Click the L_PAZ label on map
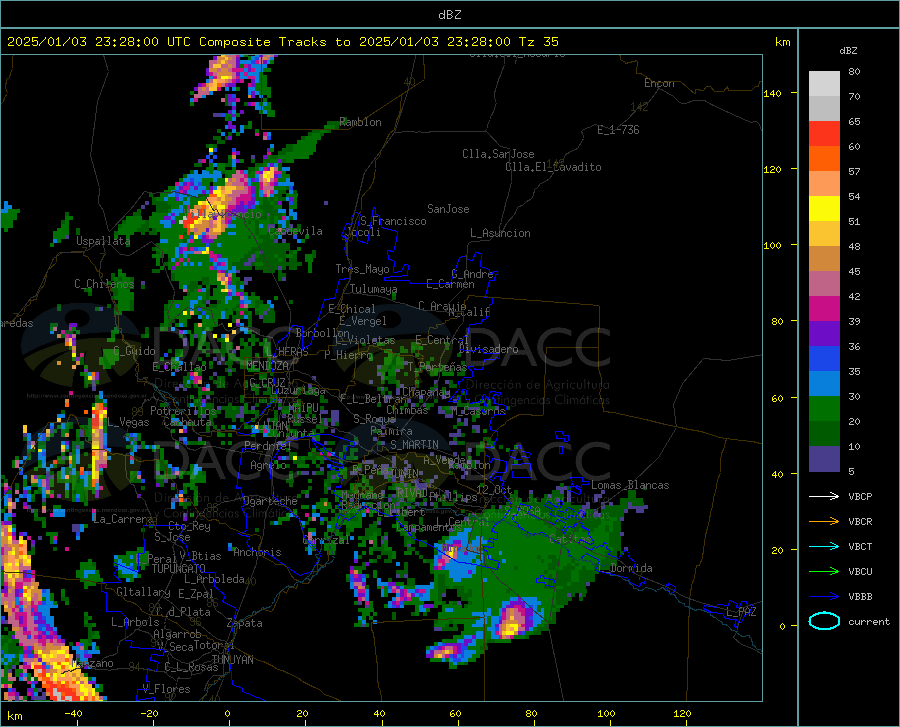The image size is (900, 727). (x=741, y=612)
